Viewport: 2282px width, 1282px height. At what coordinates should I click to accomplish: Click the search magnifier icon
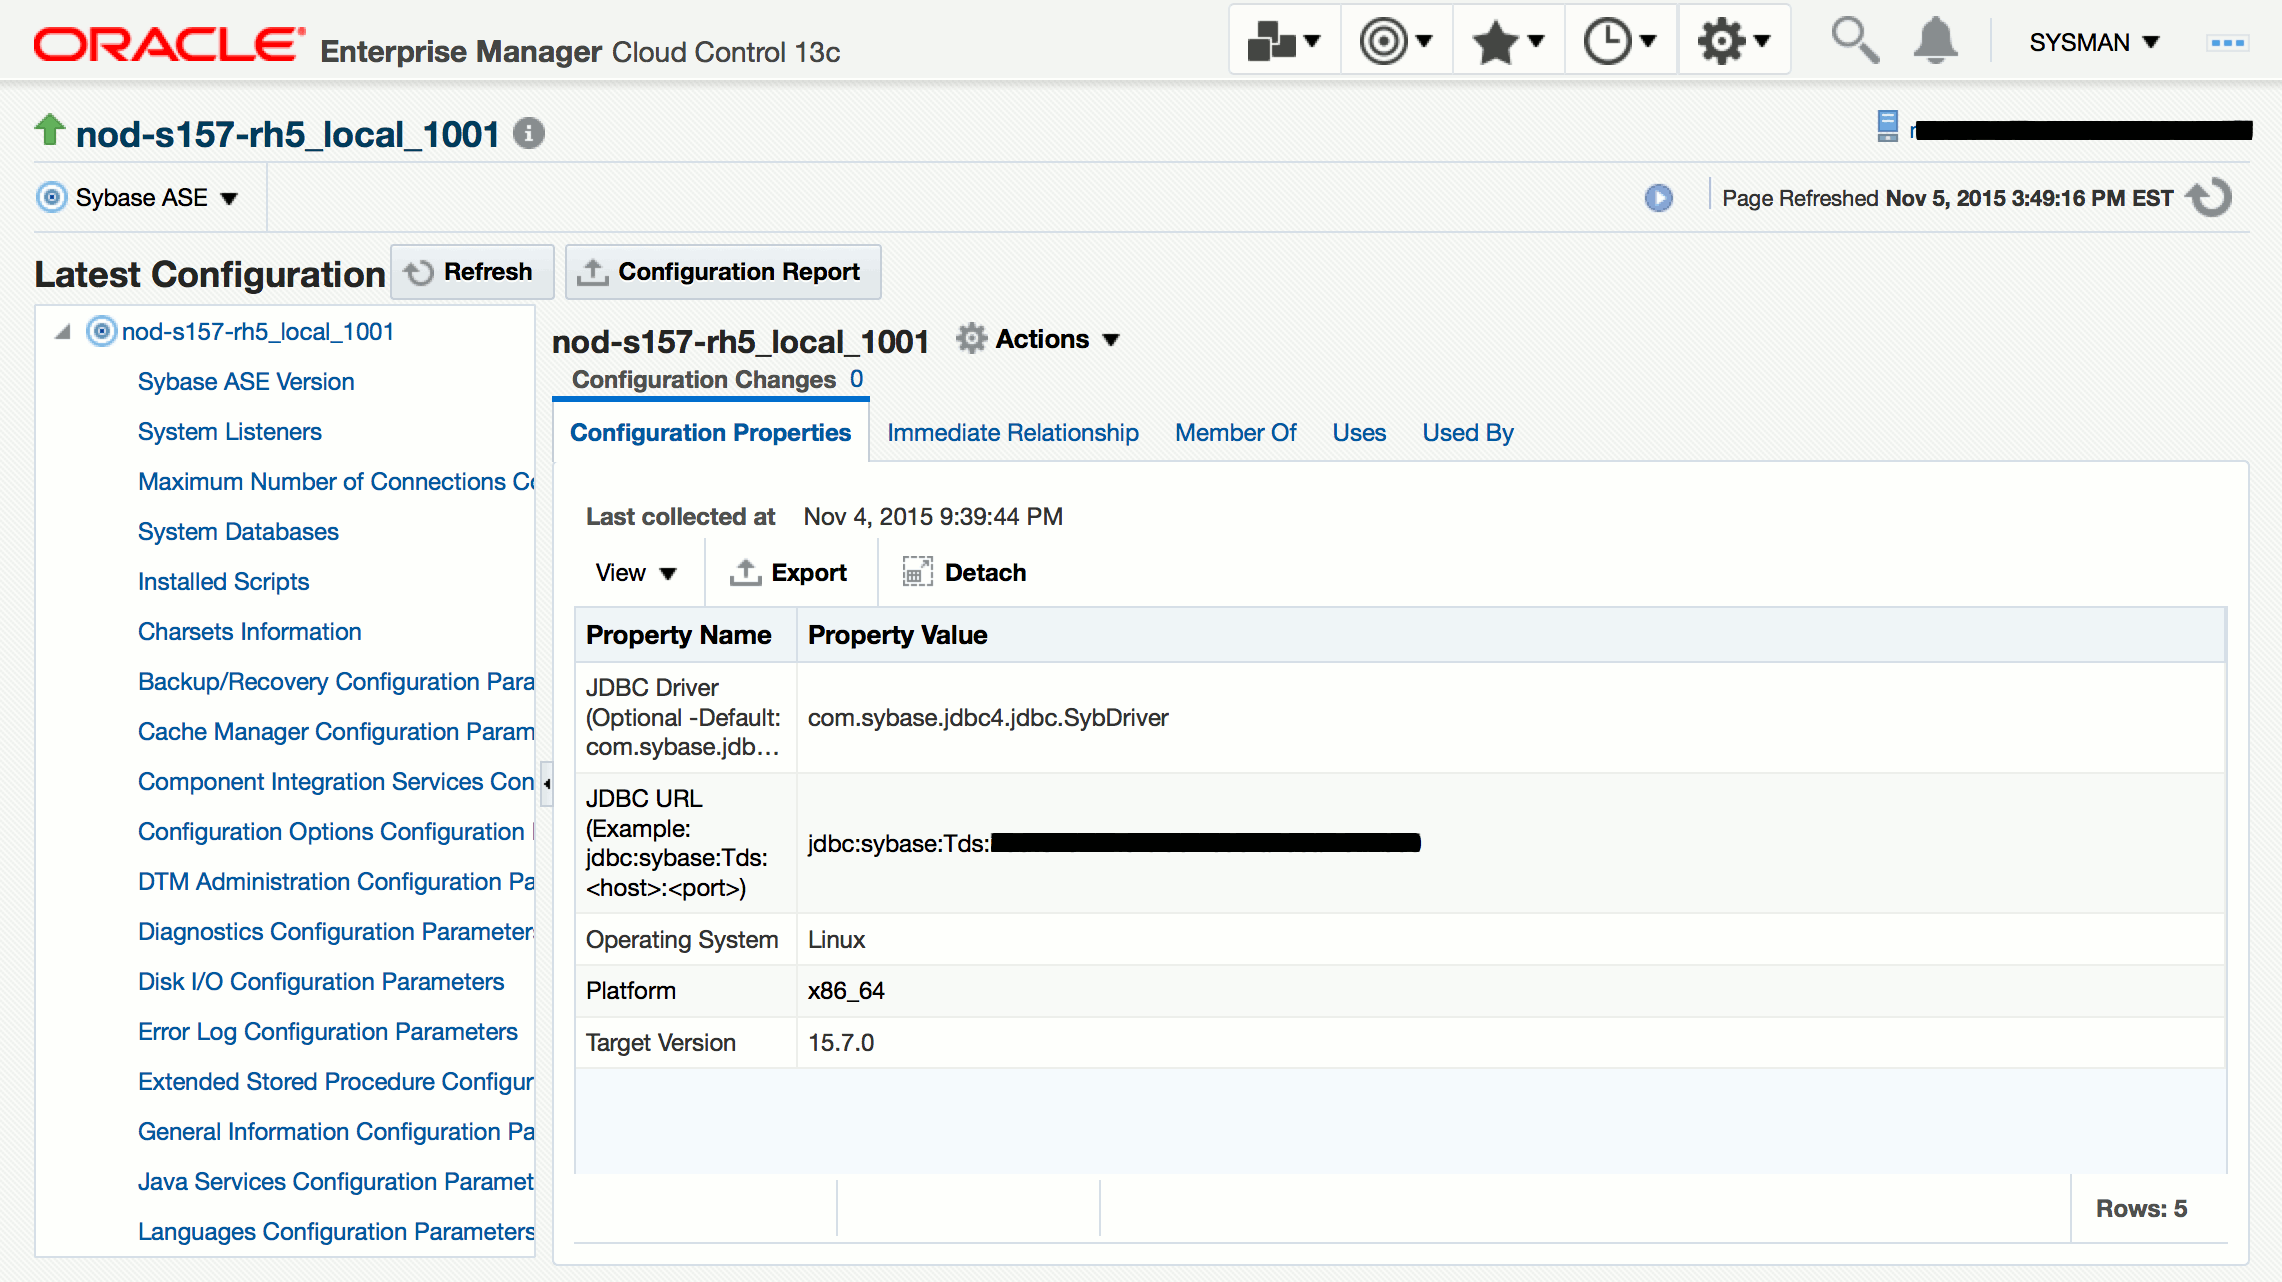click(x=1854, y=42)
